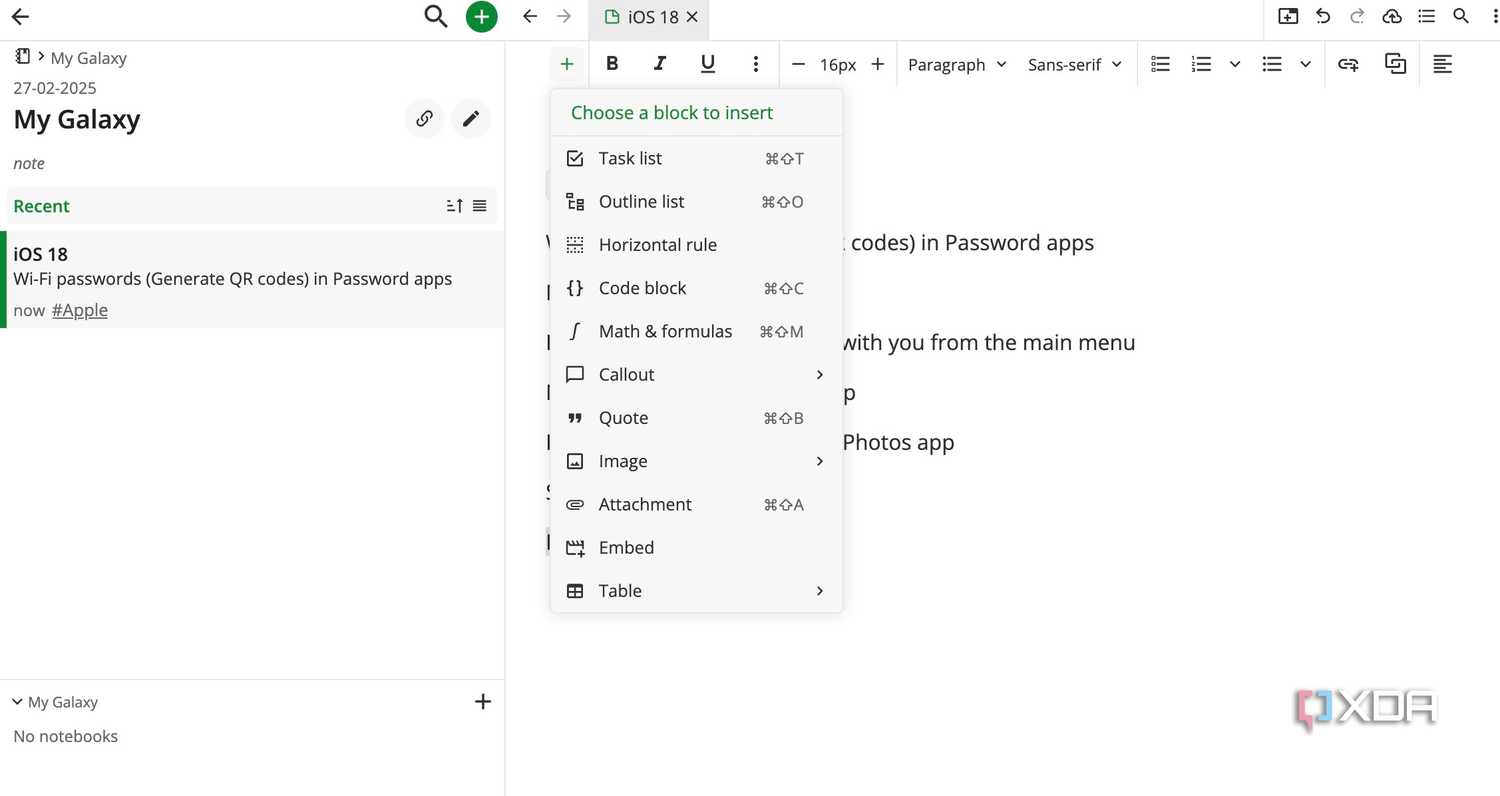Open more formatting options menu
1500x796 pixels.
tap(756, 64)
